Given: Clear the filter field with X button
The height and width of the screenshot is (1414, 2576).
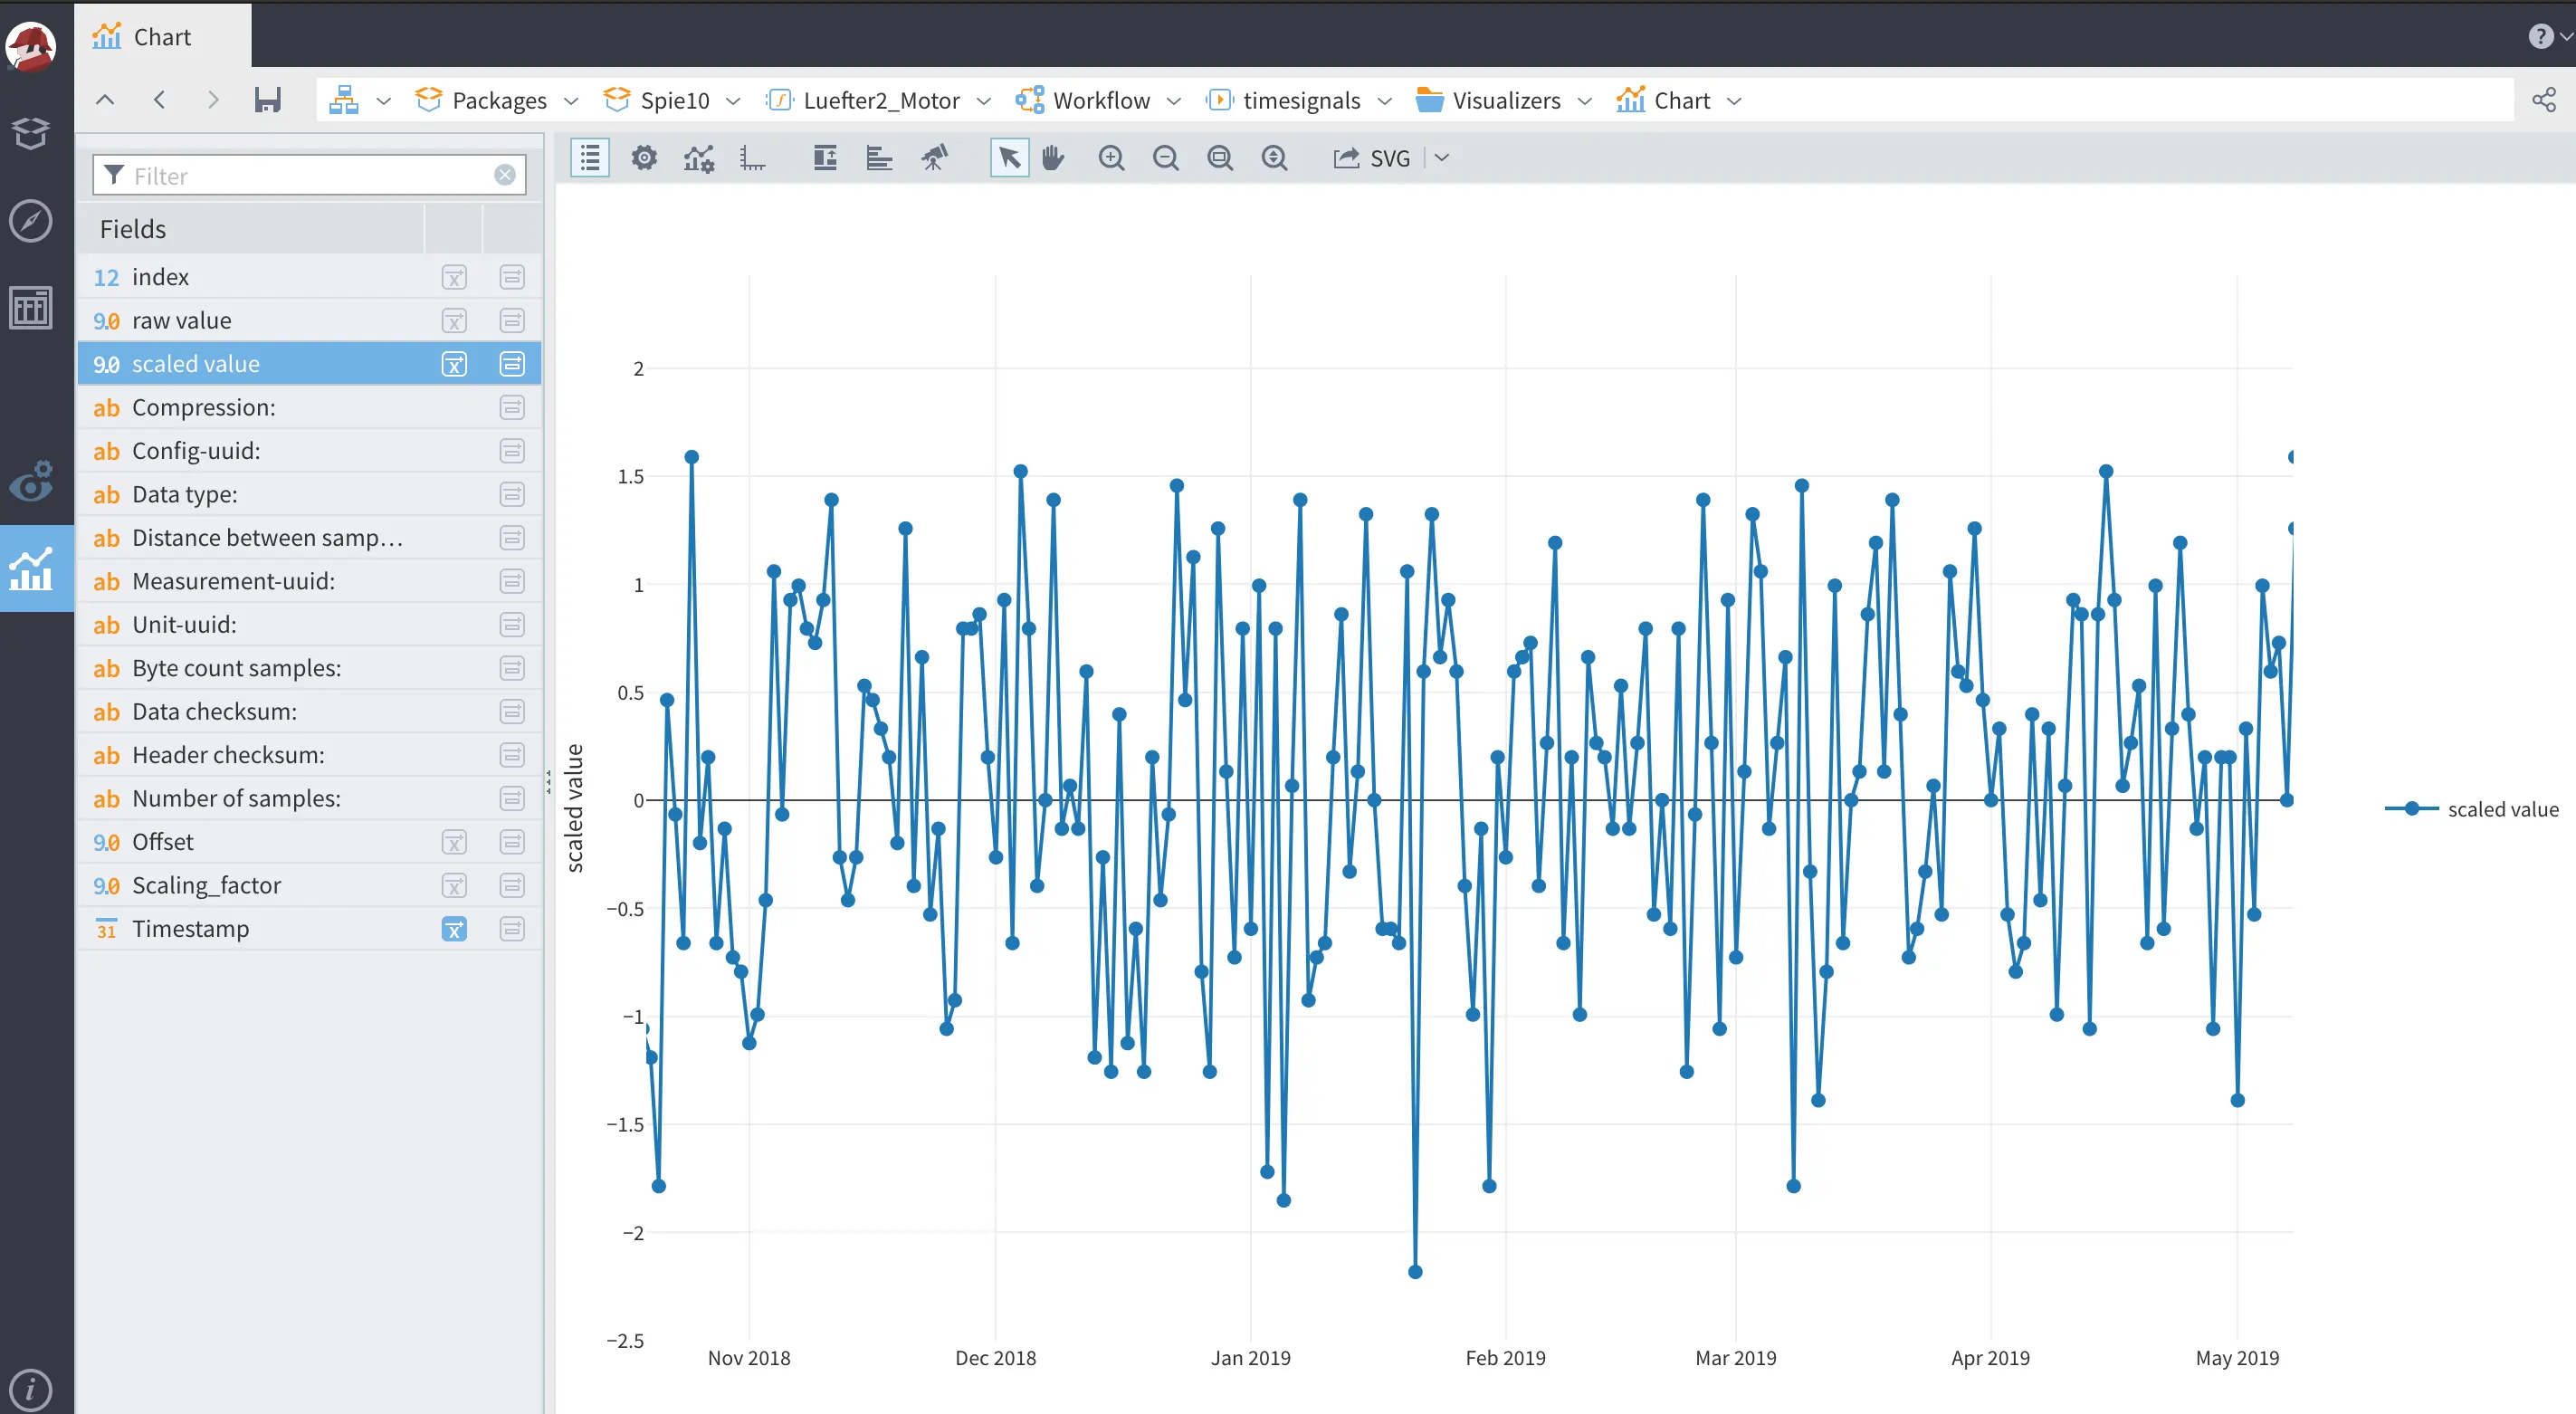Looking at the screenshot, I should pyautogui.click(x=505, y=175).
